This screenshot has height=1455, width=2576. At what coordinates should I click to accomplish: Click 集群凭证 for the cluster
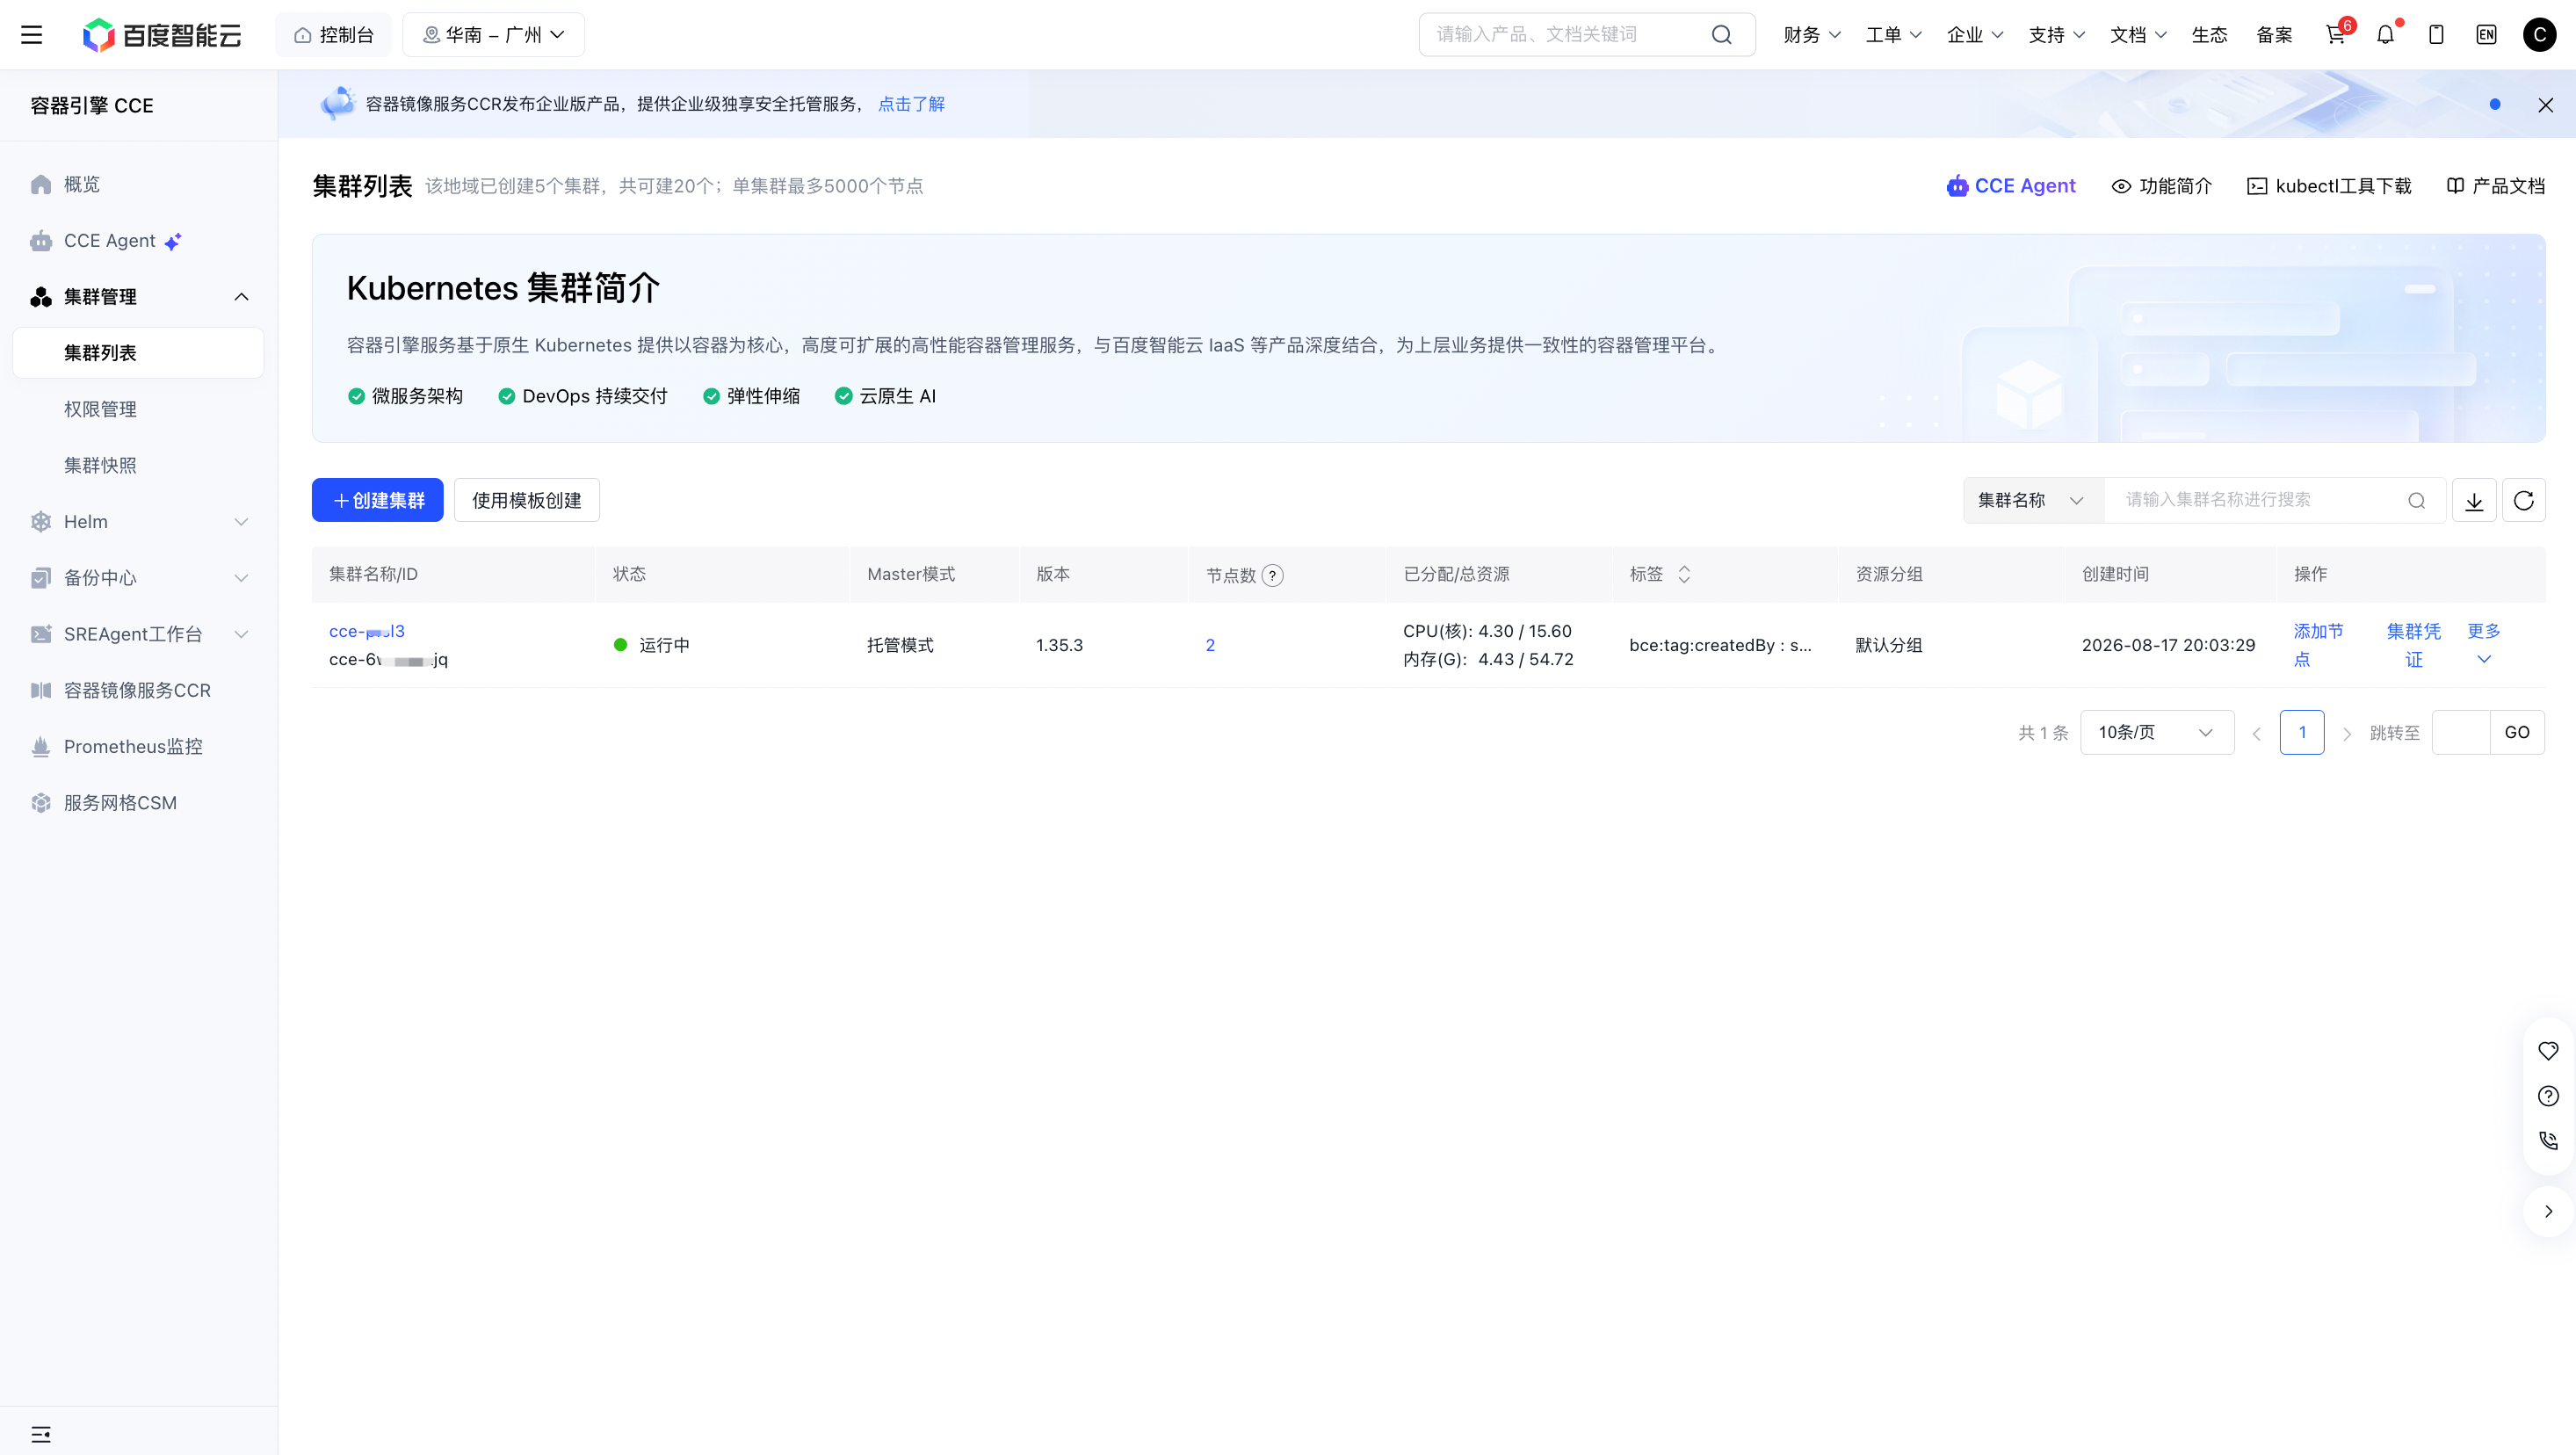tap(2414, 645)
